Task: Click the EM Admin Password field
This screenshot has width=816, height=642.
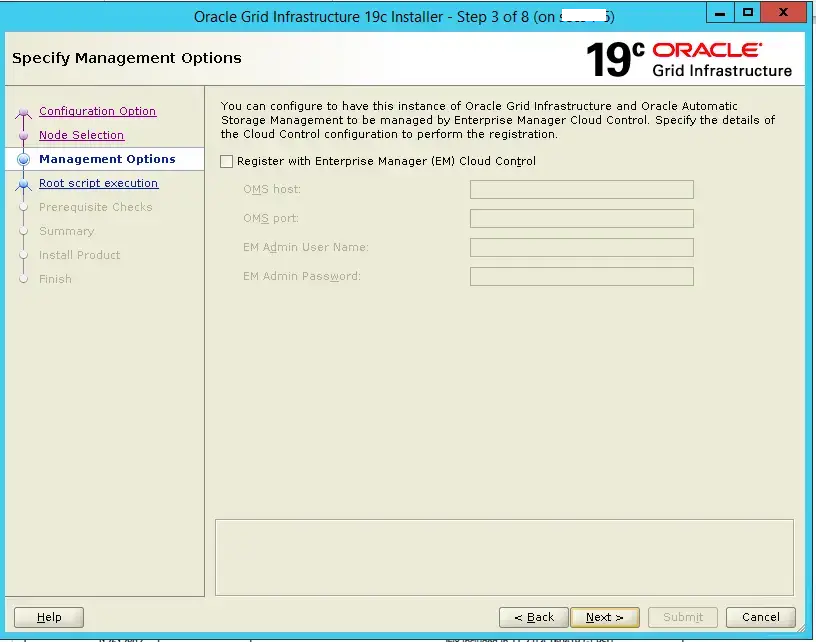Action: (581, 277)
